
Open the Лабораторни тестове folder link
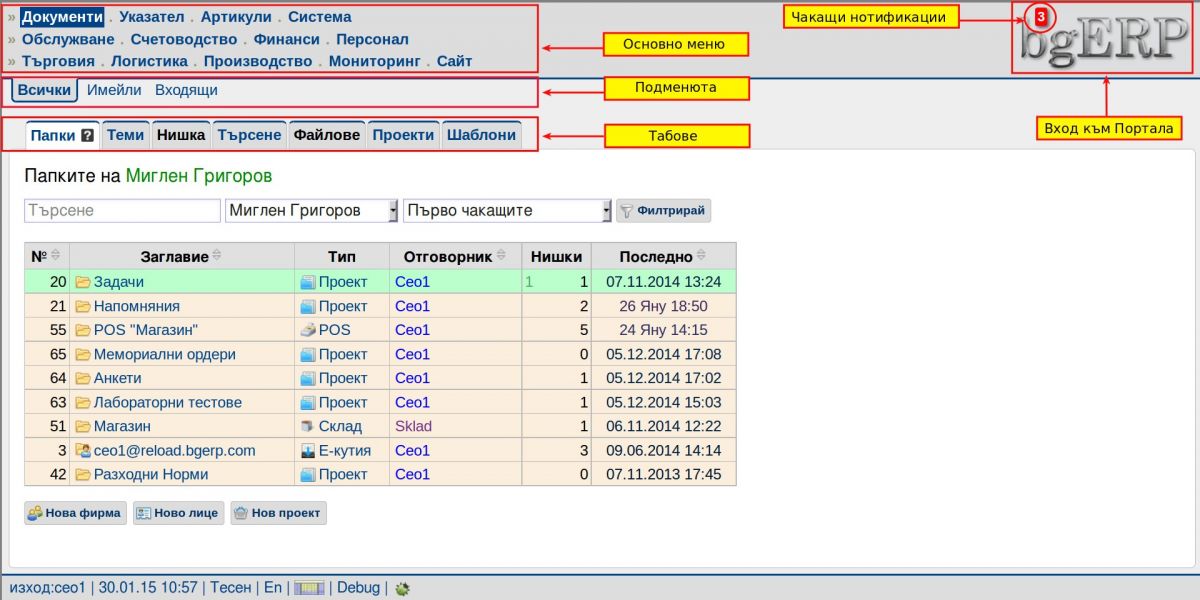click(168, 402)
